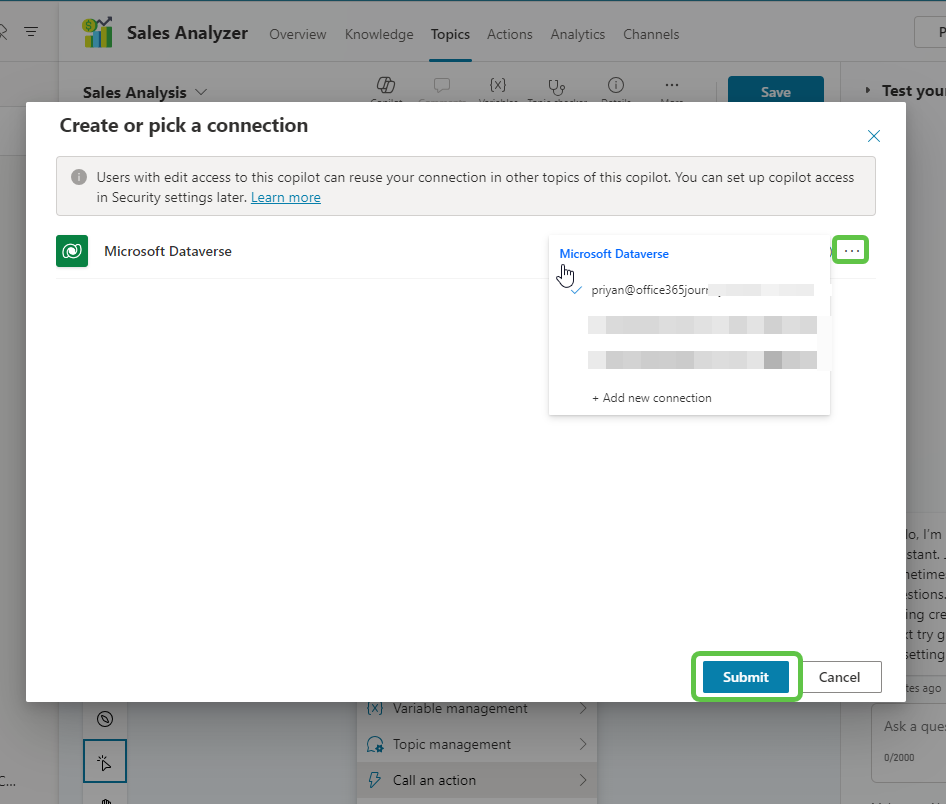This screenshot has width=946, height=804.
Task: Open the Learn more link
Action: click(285, 197)
